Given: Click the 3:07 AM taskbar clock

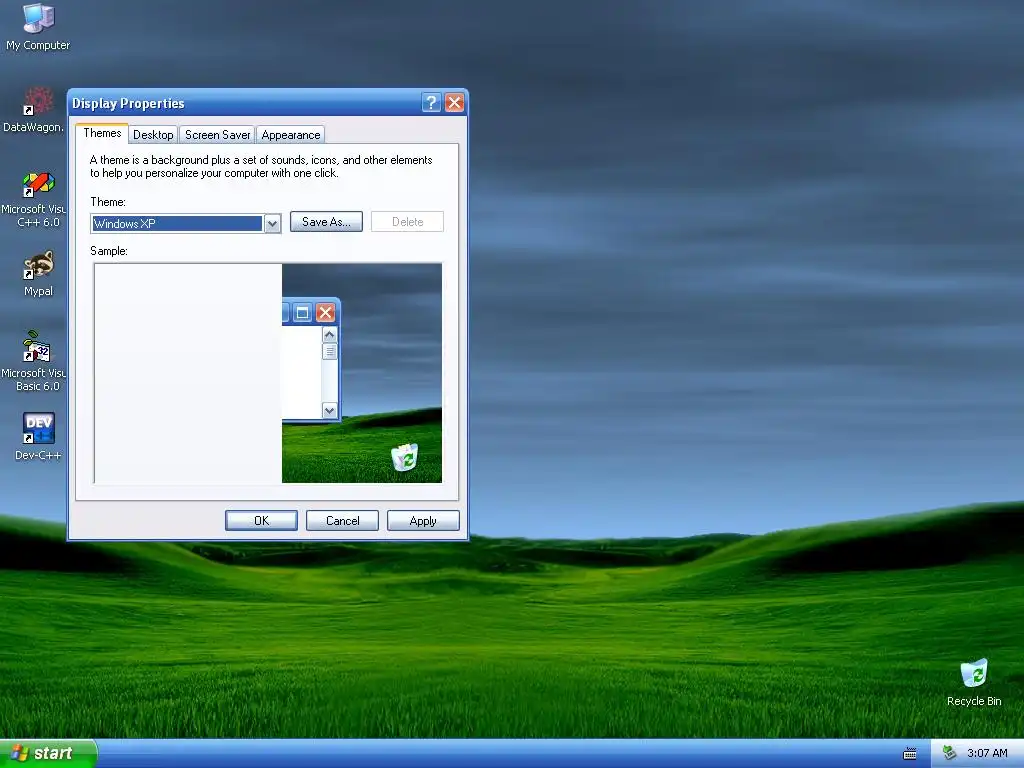Looking at the screenshot, I should point(987,753).
